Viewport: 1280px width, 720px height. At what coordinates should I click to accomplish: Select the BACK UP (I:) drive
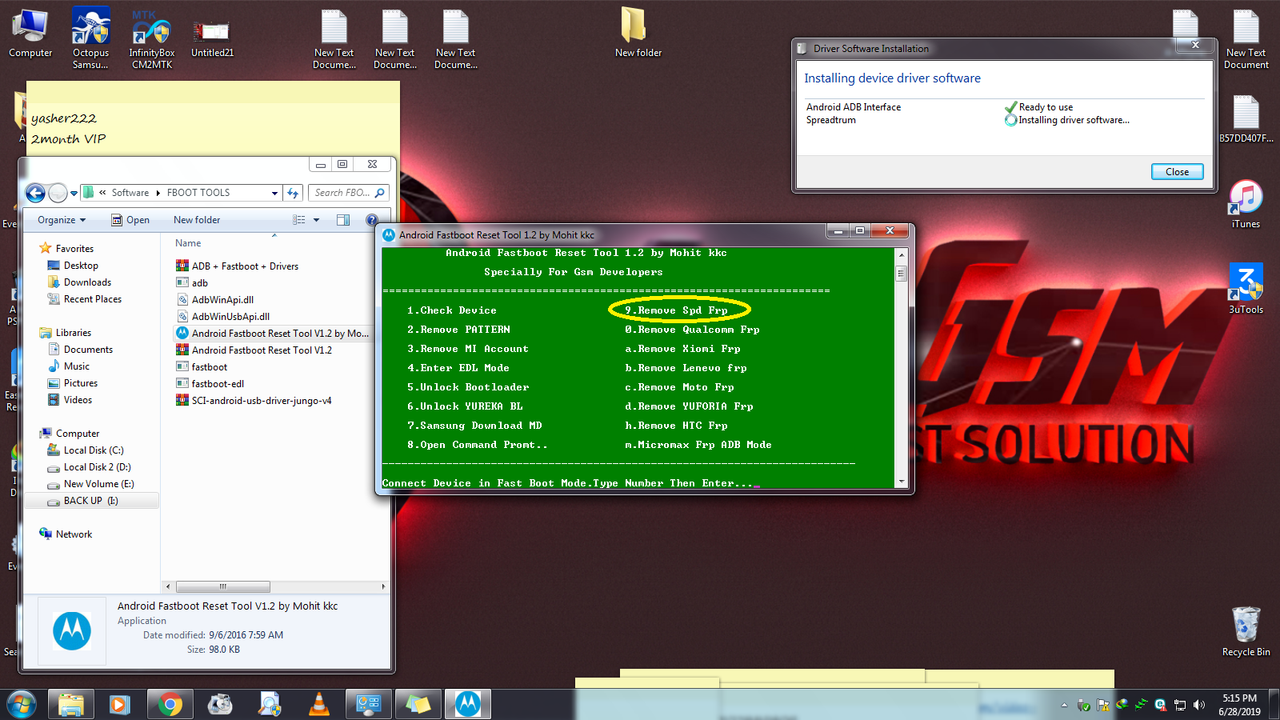pos(90,501)
